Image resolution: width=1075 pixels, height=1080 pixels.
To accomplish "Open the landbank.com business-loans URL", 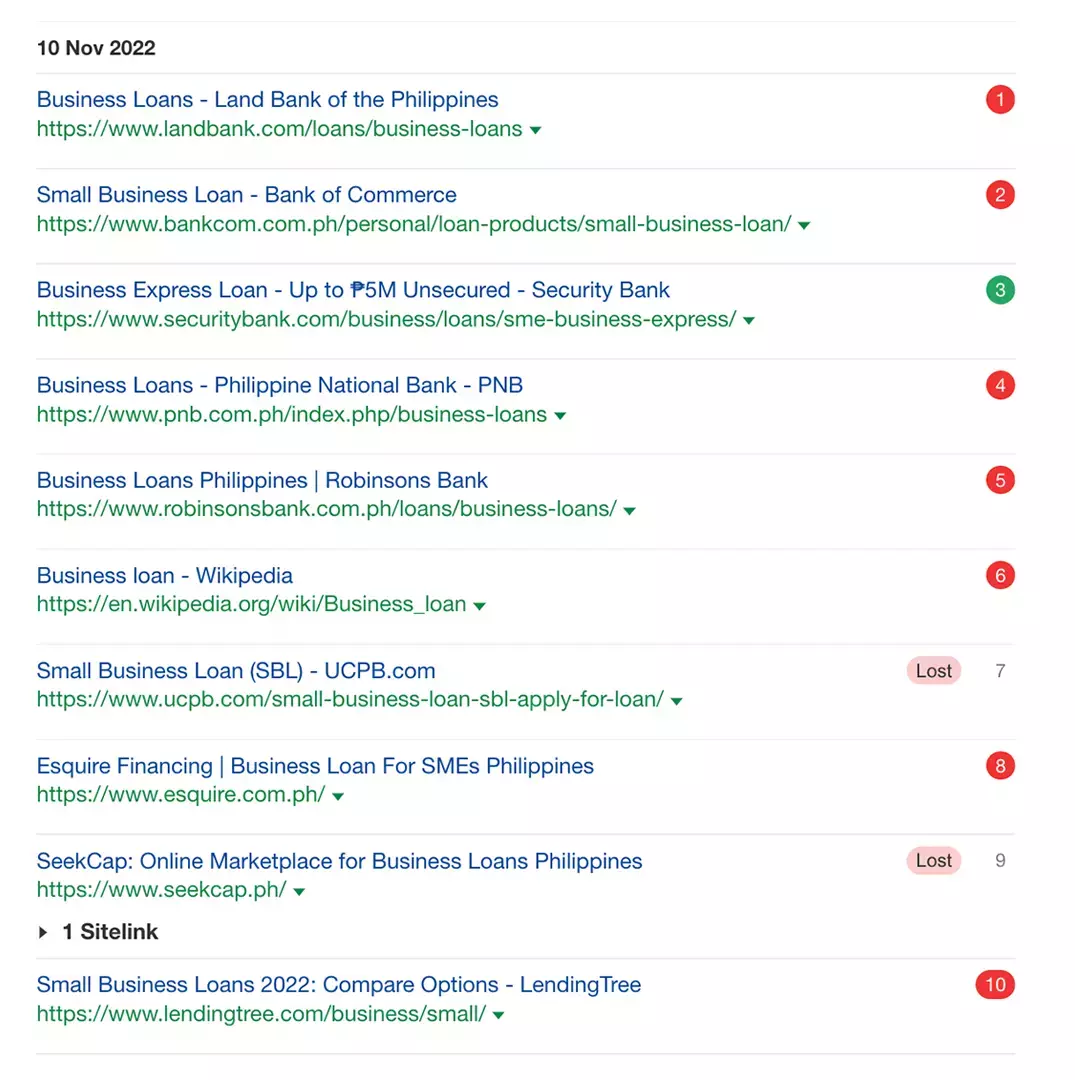I will 280,129.
